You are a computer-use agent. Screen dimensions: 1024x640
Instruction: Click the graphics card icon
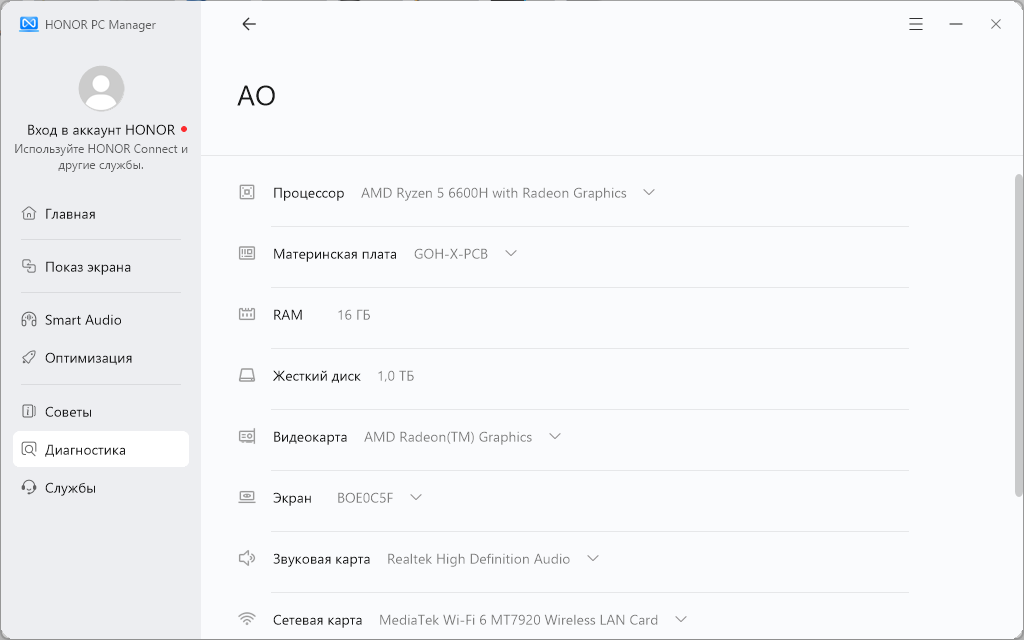coord(247,437)
